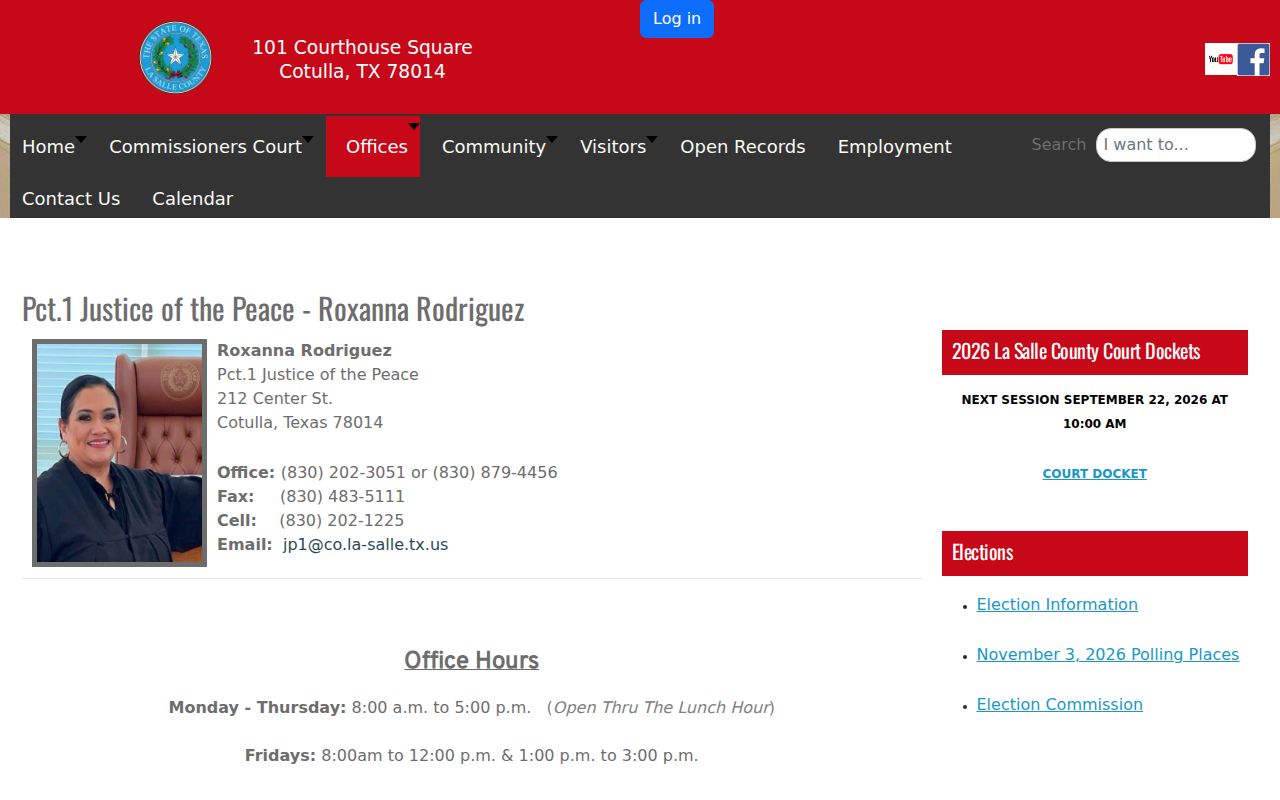Open the Election Commission link
The height and width of the screenshot is (800, 1280).
pos(1060,704)
